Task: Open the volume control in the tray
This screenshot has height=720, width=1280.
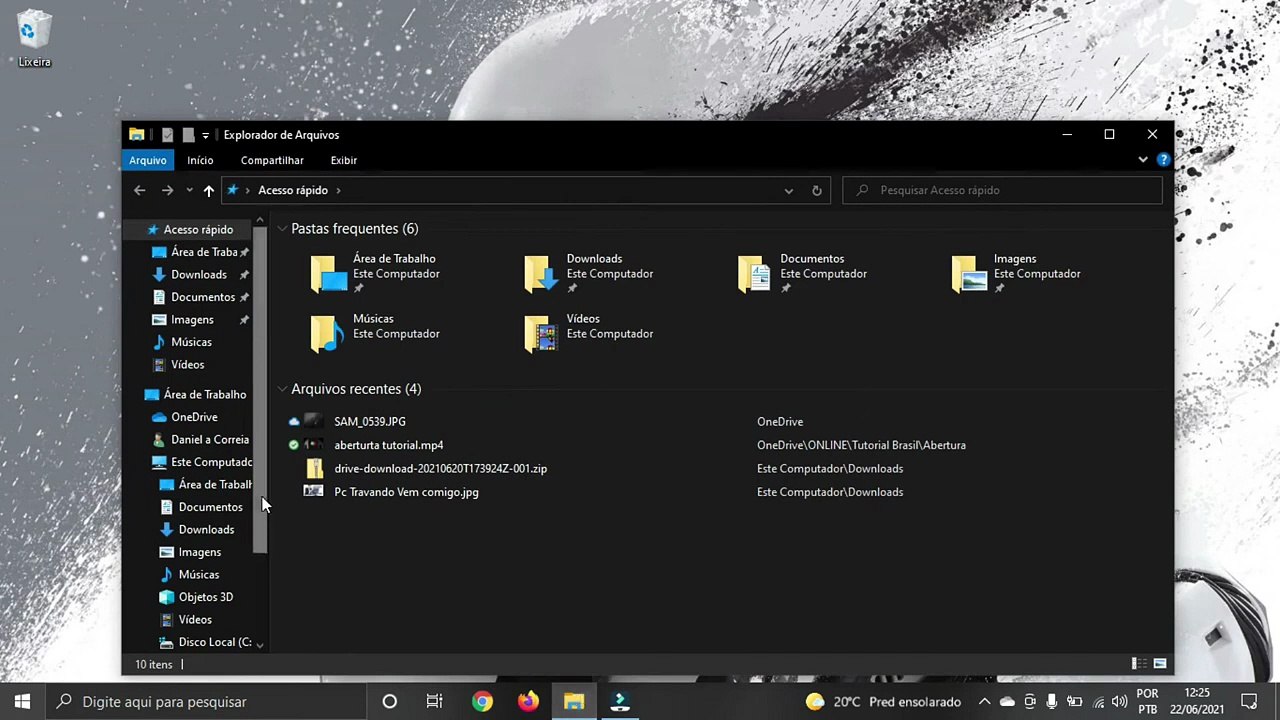Action: point(1119,702)
